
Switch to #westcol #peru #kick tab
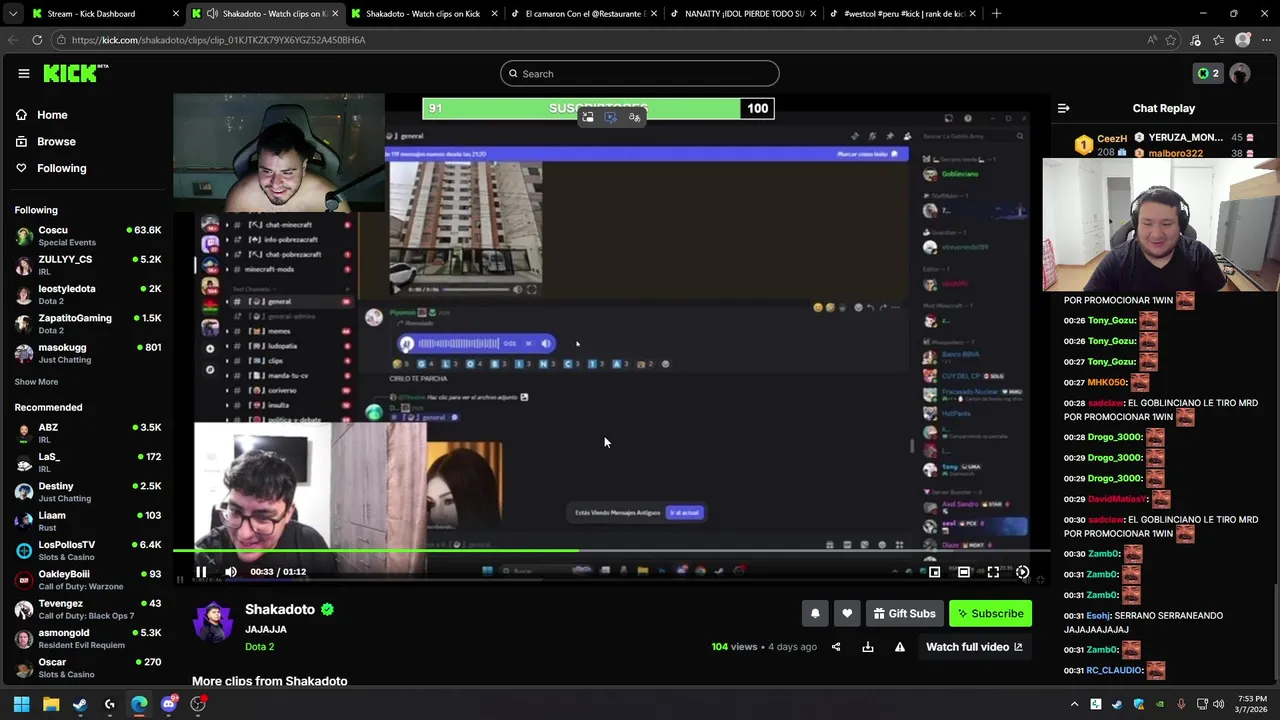[904, 14]
